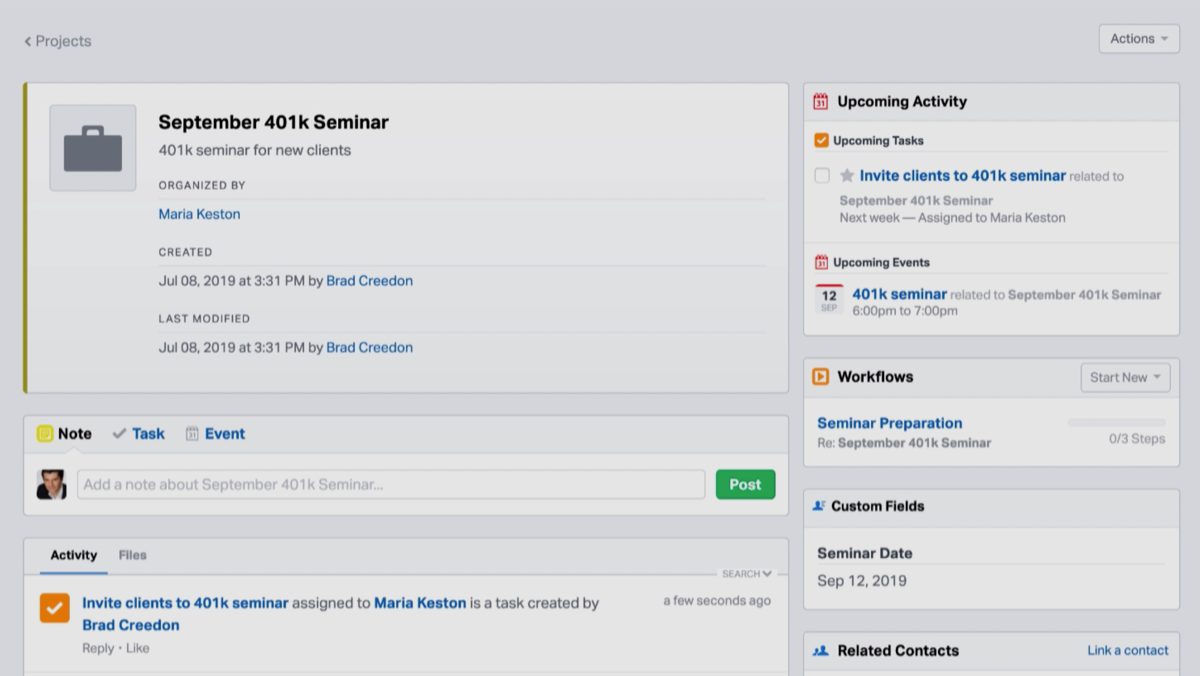
Task: Click the Custom Fields icon
Action: point(819,506)
